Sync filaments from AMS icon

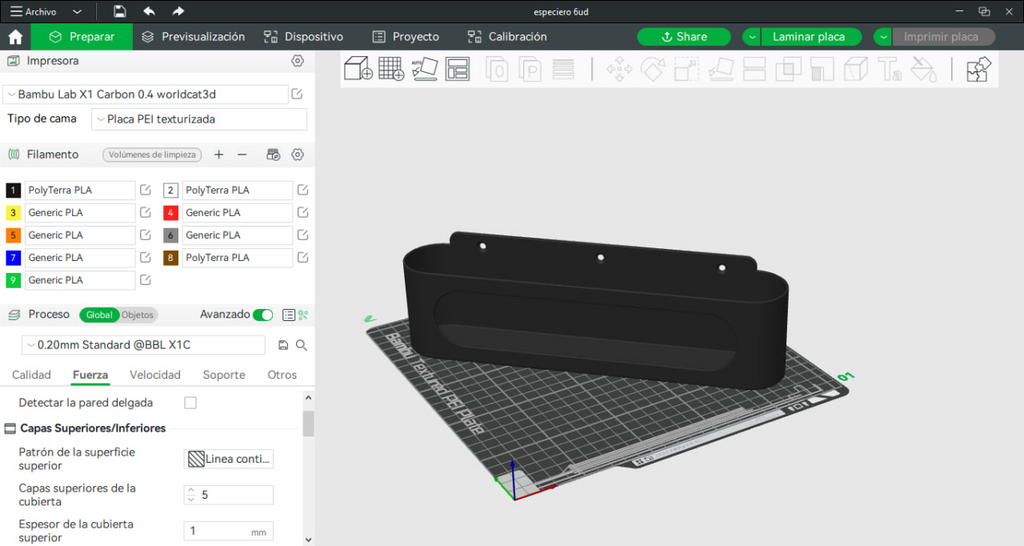(x=273, y=155)
